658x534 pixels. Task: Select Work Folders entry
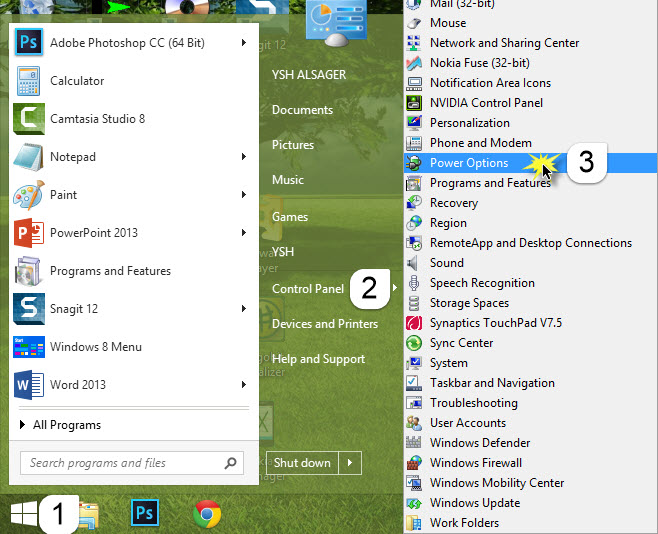click(x=465, y=523)
